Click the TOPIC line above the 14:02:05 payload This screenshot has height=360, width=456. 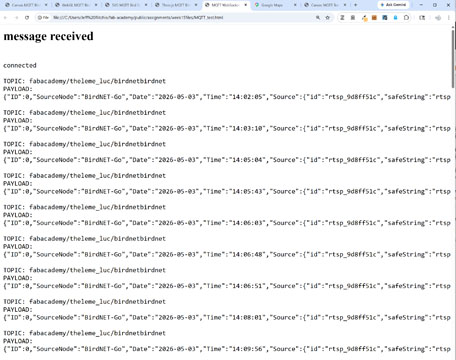(84, 81)
